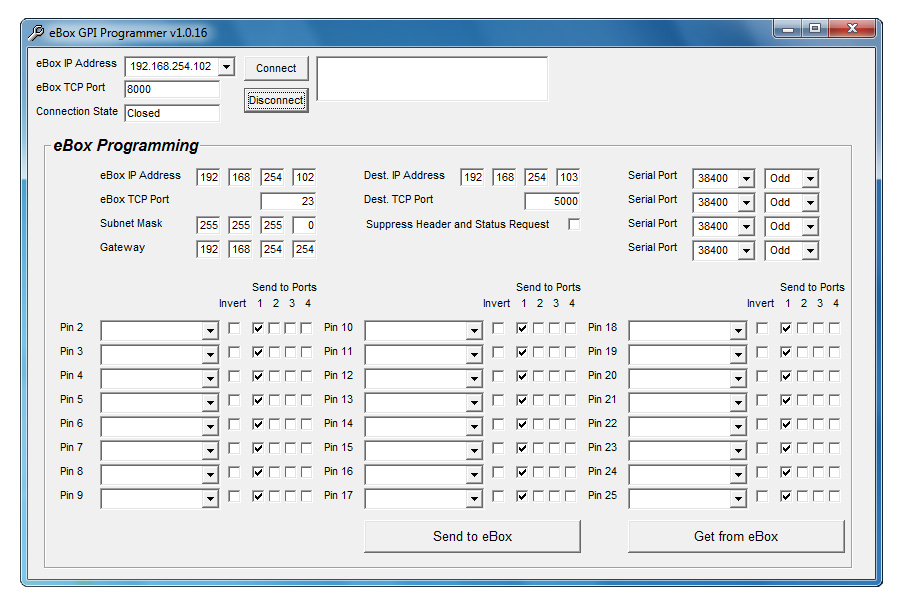Viewport: 911px width, 608px height.
Task: Edit last octet 102 of eBox IP
Action: coord(304,177)
